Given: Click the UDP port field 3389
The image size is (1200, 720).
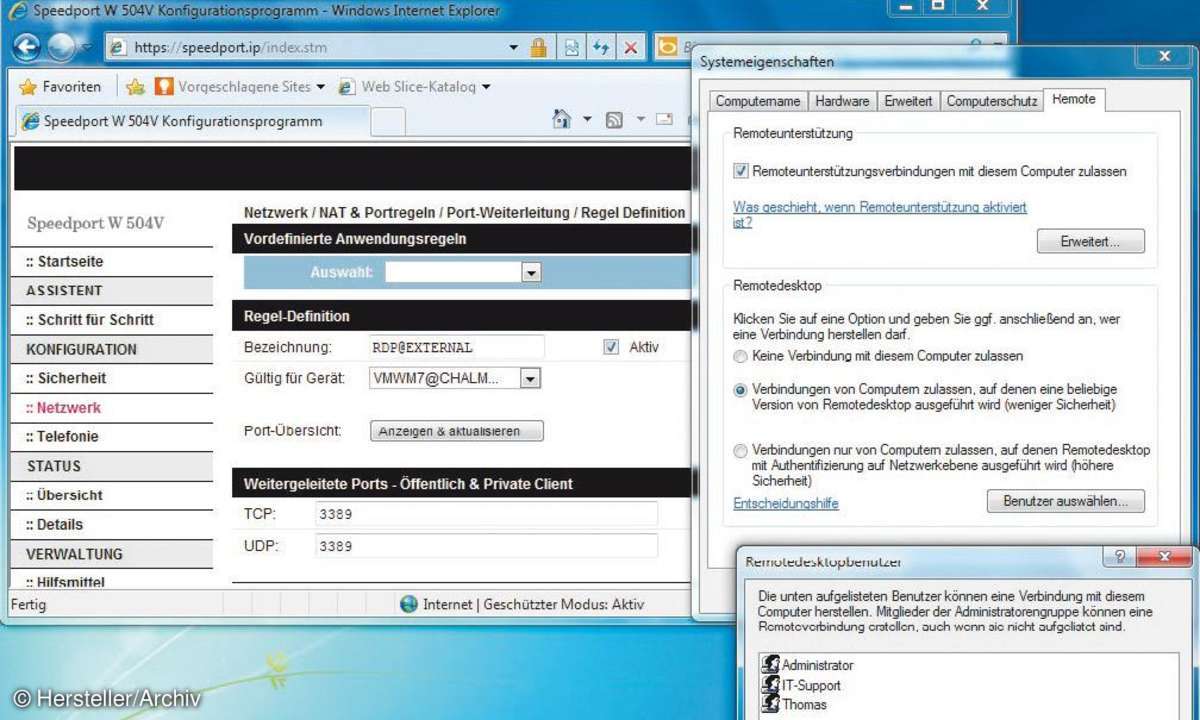Looking at the screenshot, I should click(x=486, y=546).
